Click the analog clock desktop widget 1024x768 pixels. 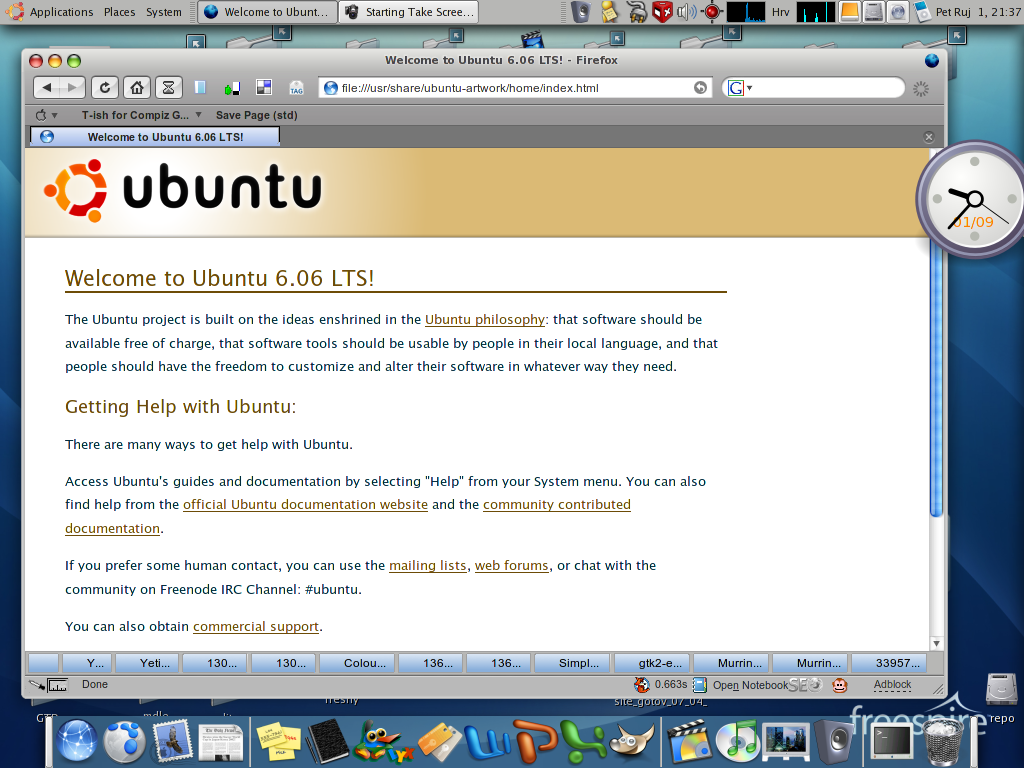coord(971,199)
